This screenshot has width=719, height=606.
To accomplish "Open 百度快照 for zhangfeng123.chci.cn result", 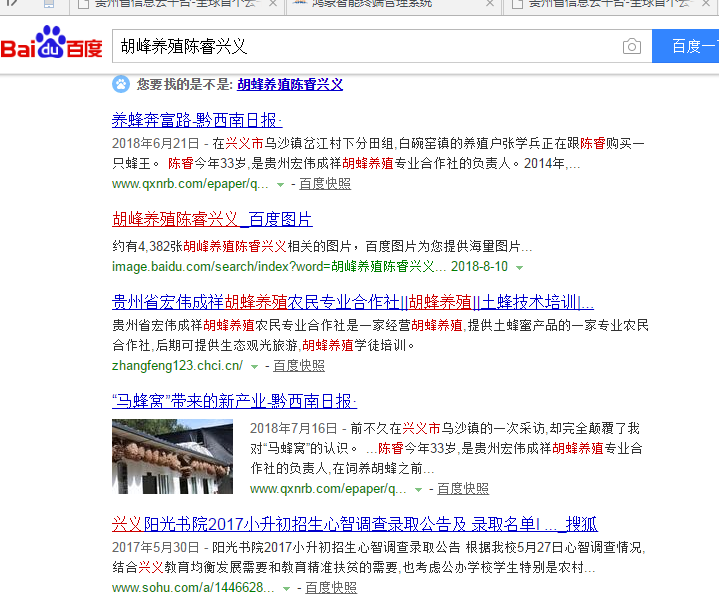I will point(299,366).
